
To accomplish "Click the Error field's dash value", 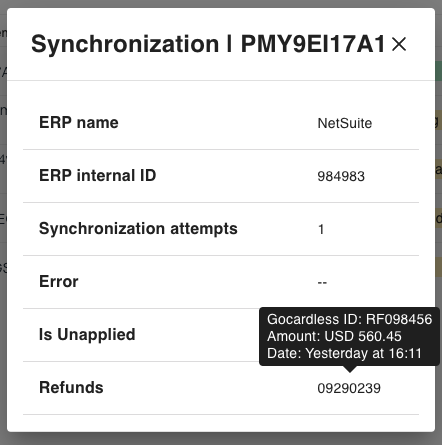I will (x=322, y=282).
